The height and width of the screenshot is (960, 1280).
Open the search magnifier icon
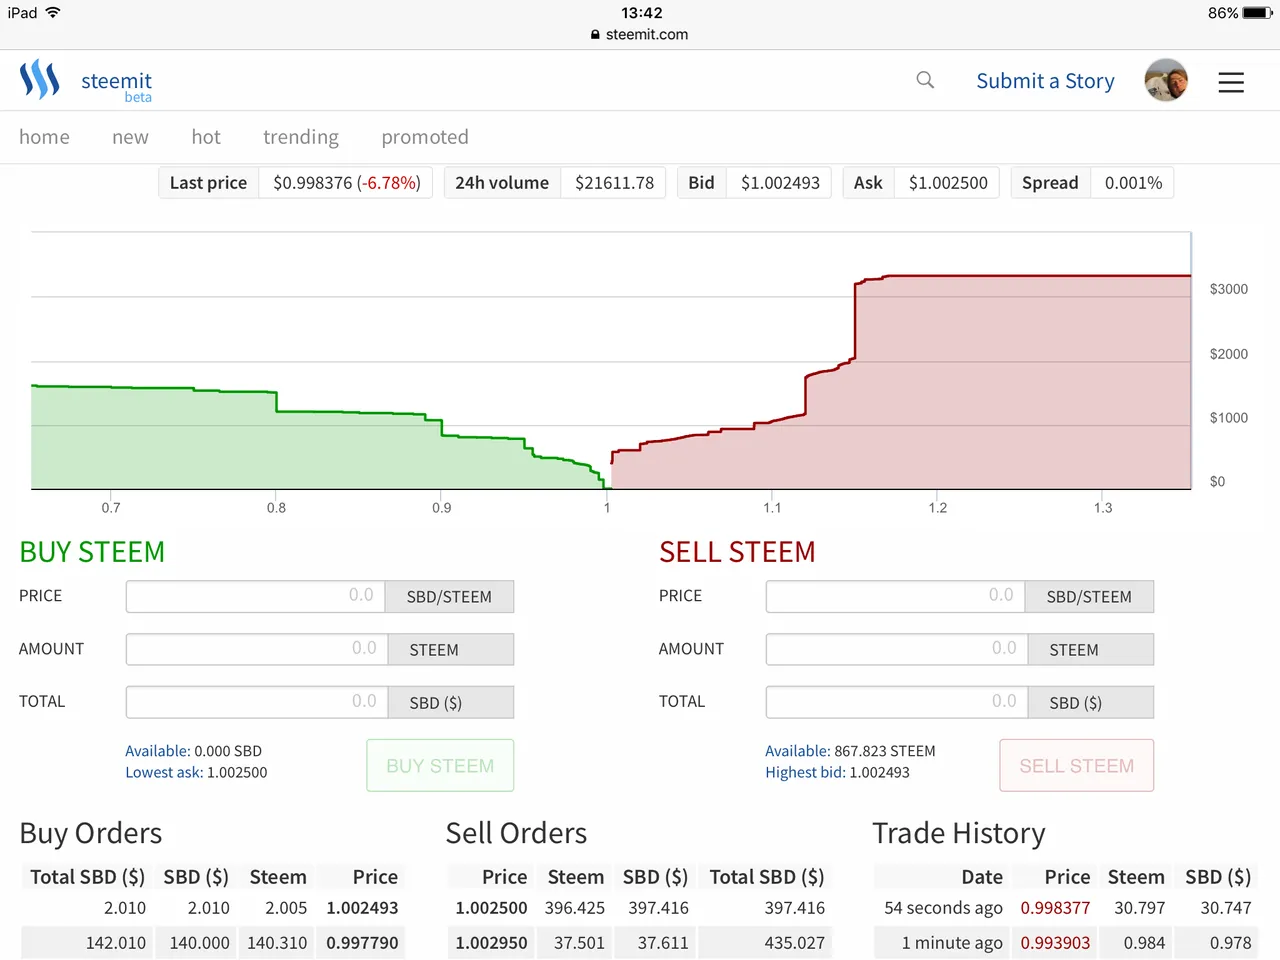(x=925, y=80)
